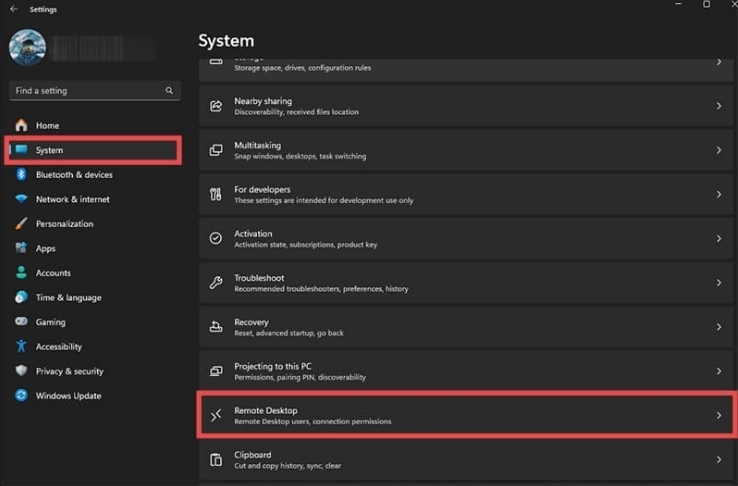The width and height of the screenshot is (738, 486).
Task: Go to Network & internet label
Action: click(73, 199)
